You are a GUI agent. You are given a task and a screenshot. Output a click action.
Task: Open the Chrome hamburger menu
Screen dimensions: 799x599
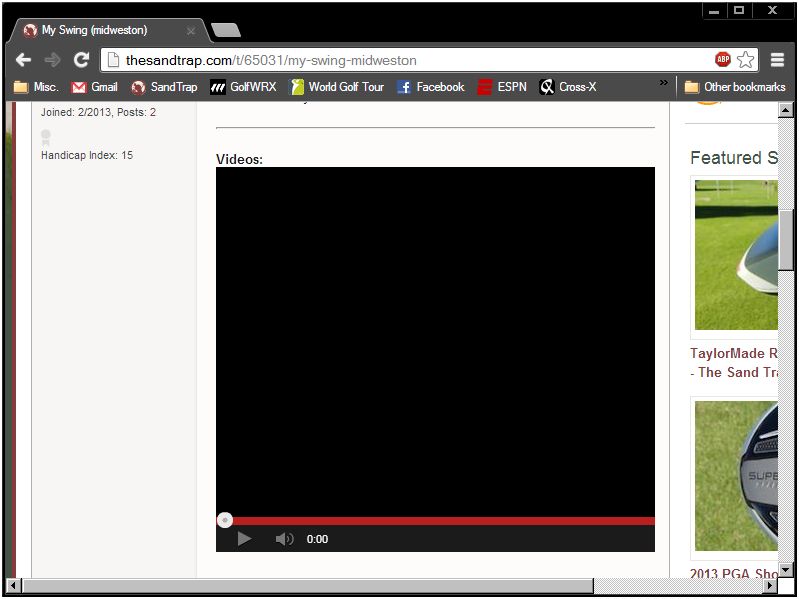777,60
